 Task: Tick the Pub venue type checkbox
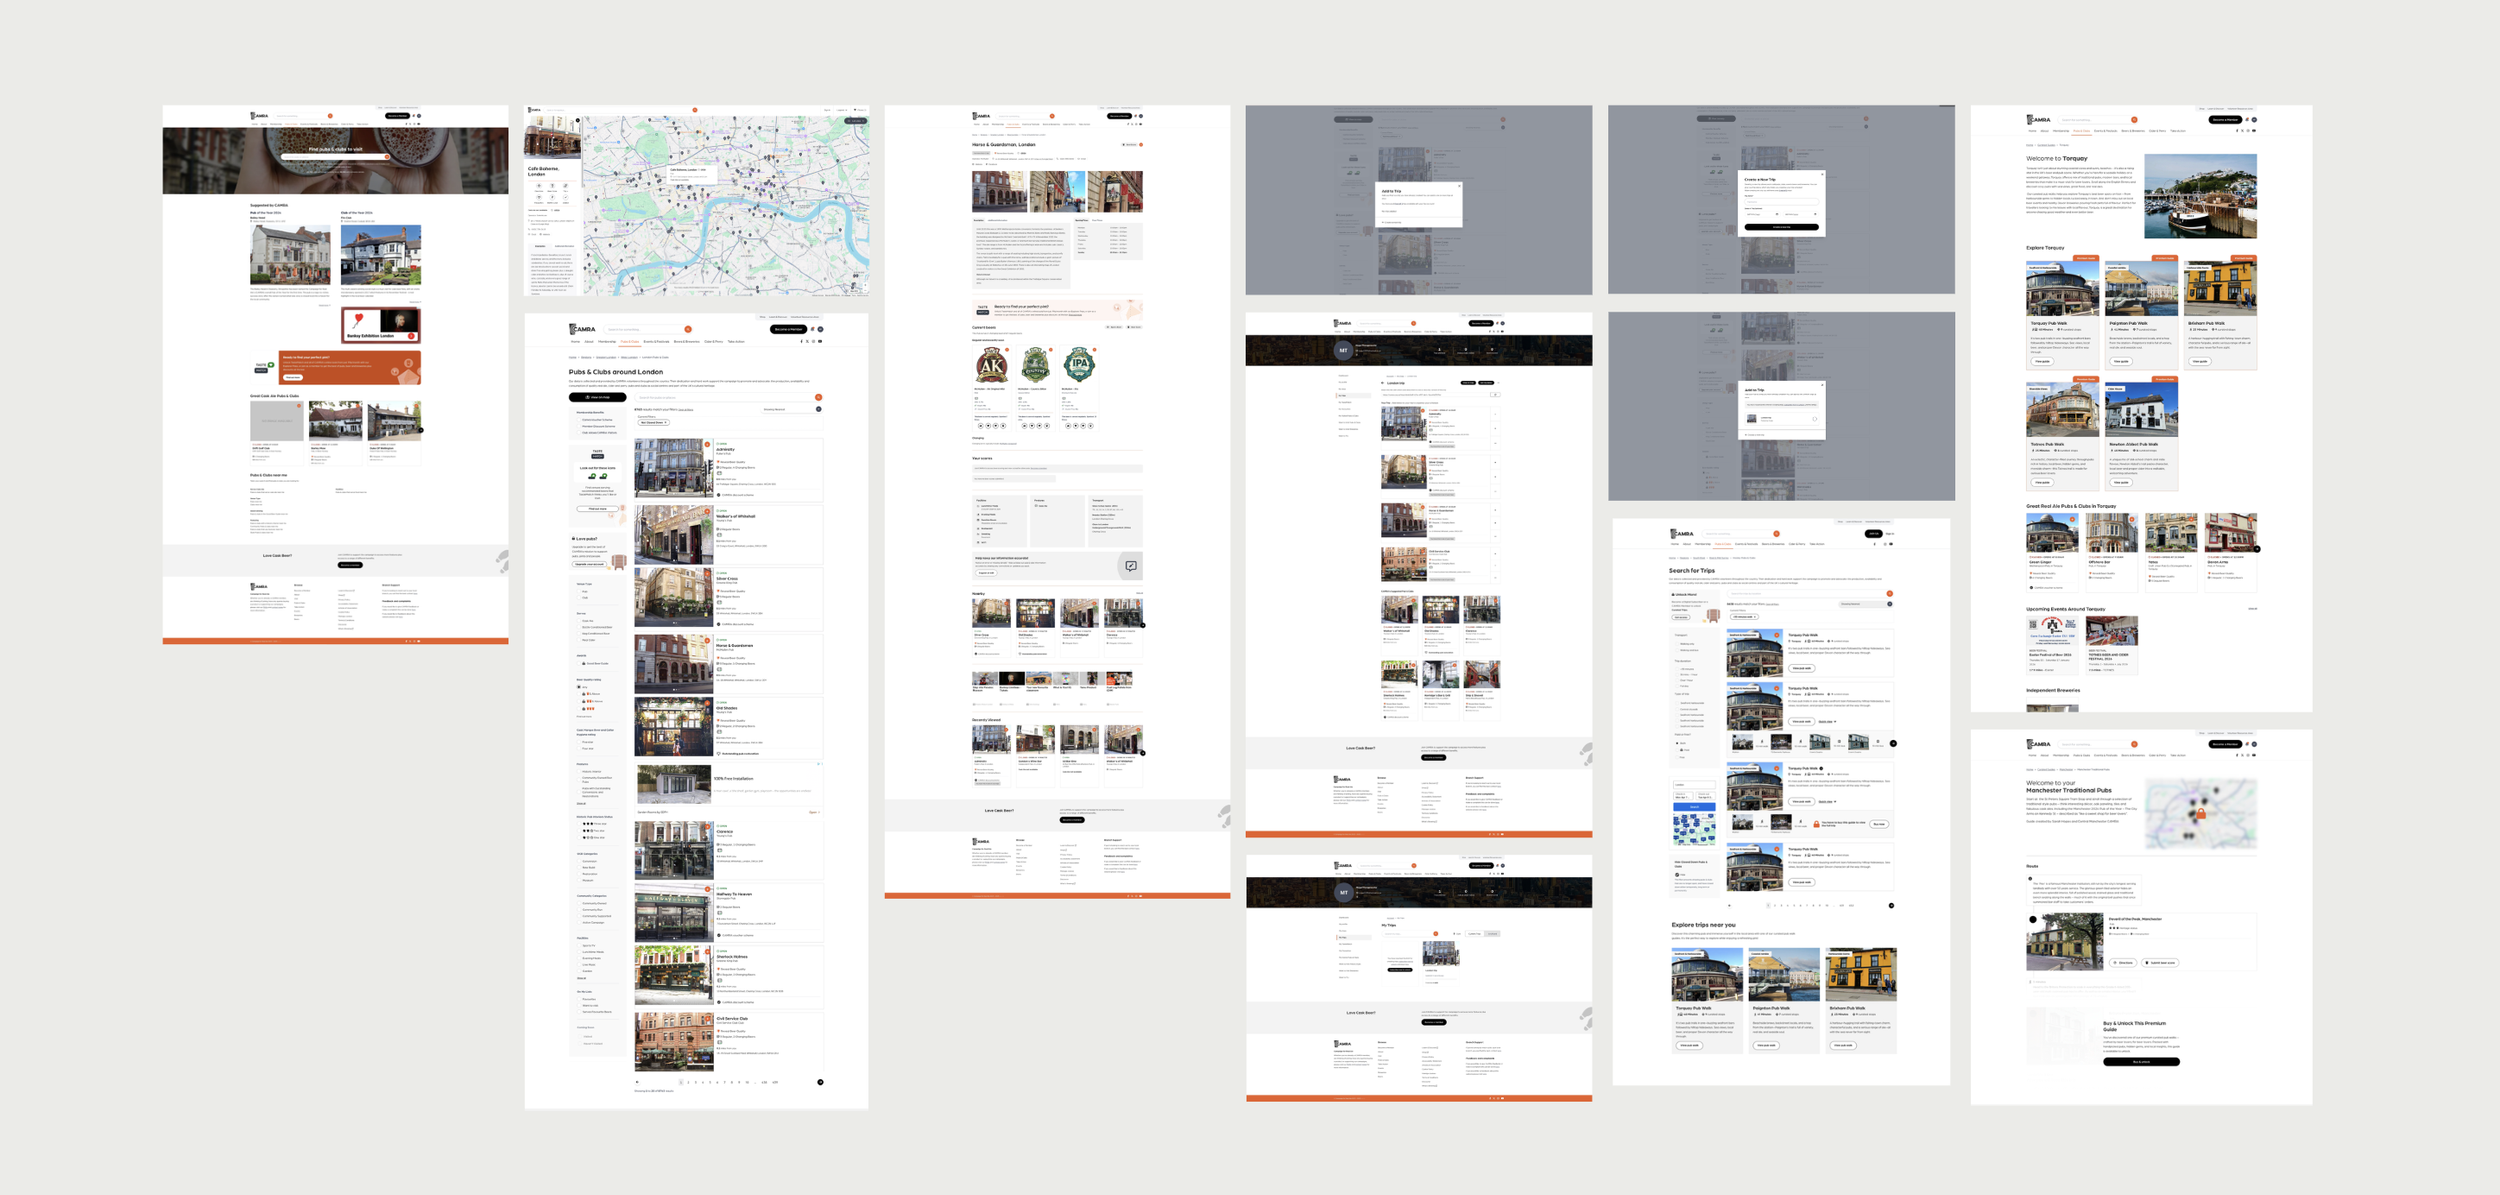point(579,591)
